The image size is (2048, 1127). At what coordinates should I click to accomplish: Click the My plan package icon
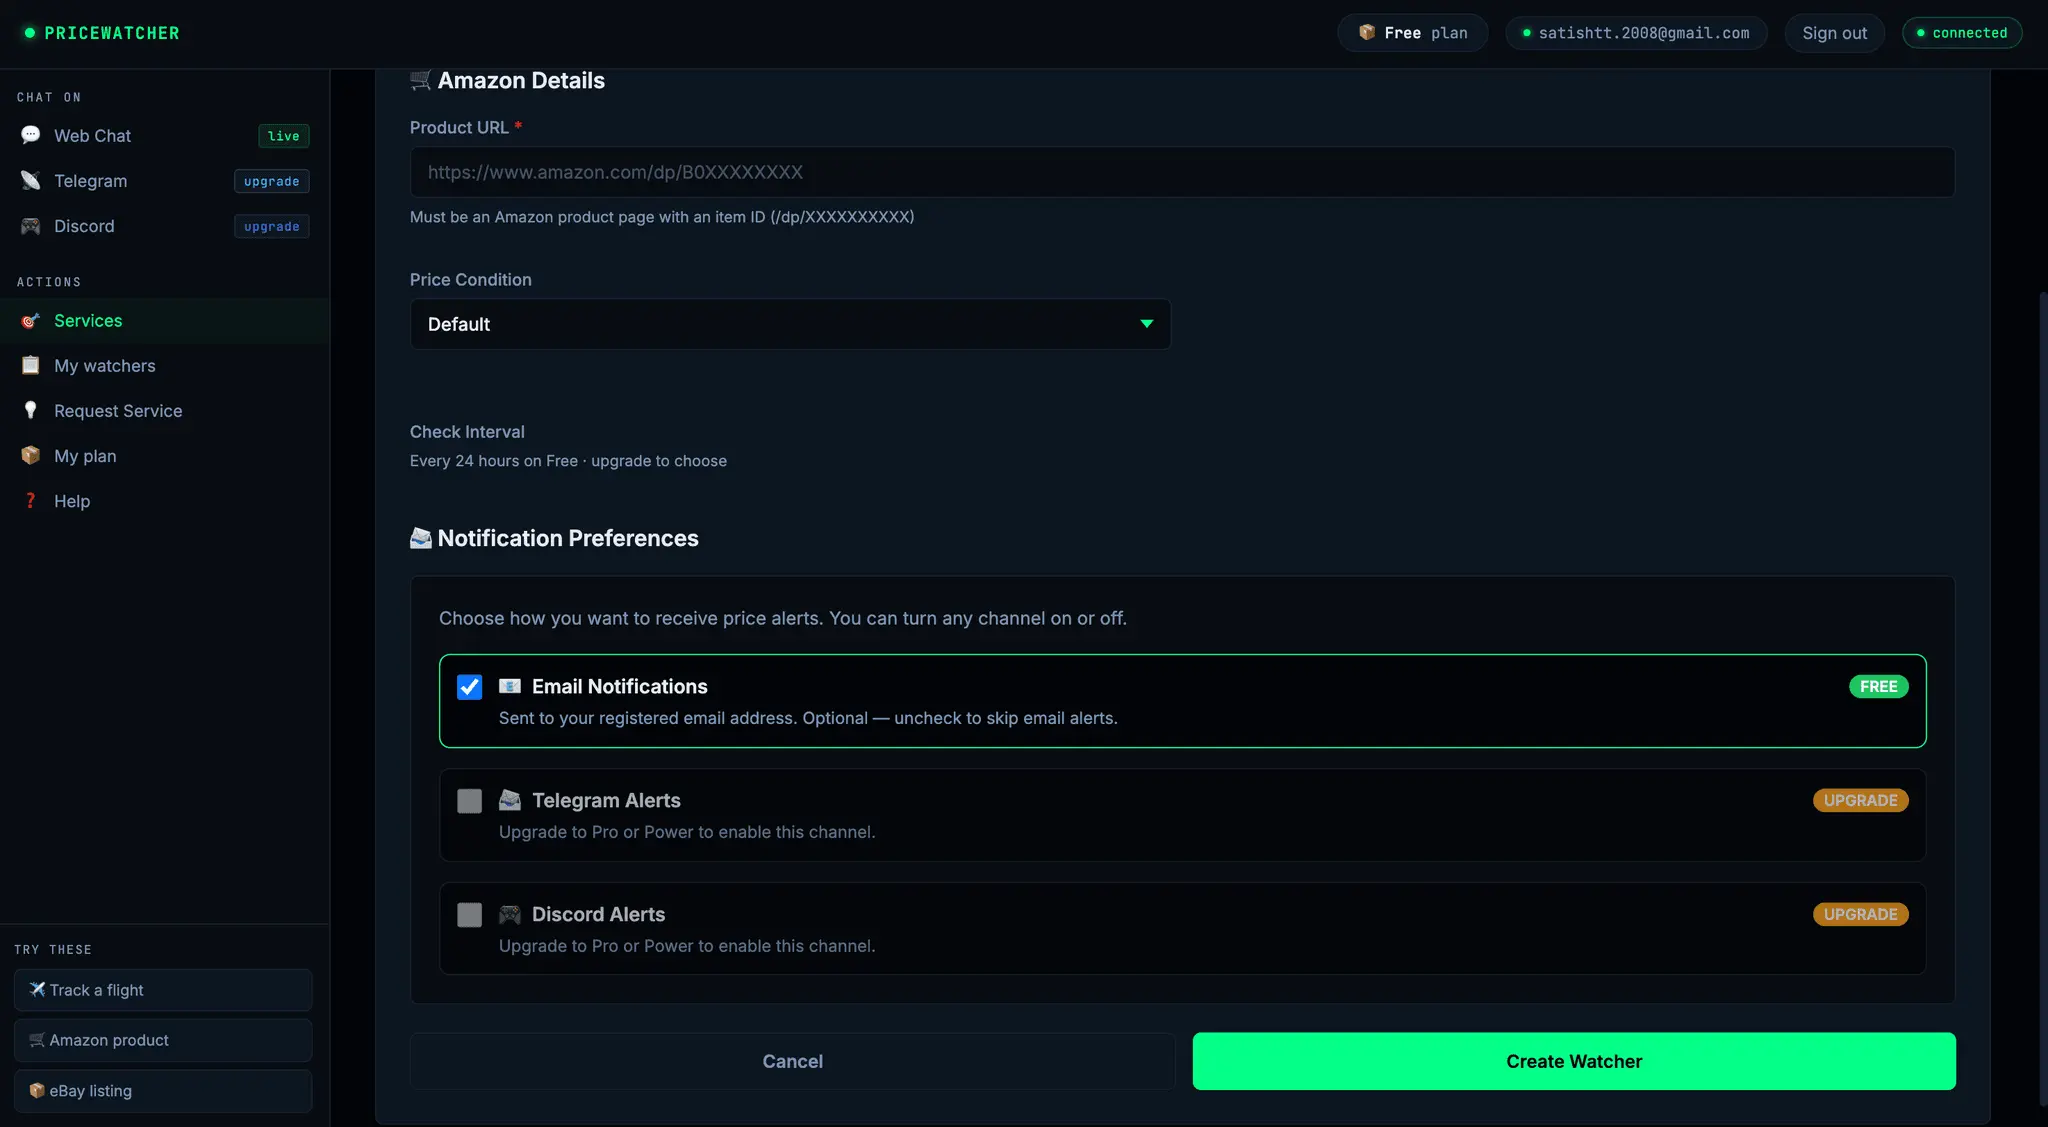[31, 456]
